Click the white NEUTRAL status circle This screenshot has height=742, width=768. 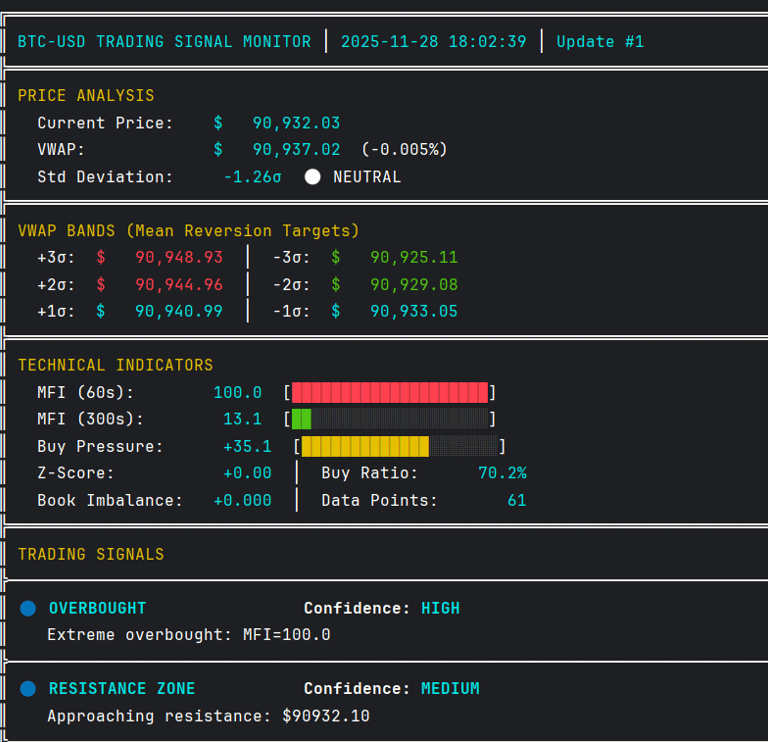point(312,177)
